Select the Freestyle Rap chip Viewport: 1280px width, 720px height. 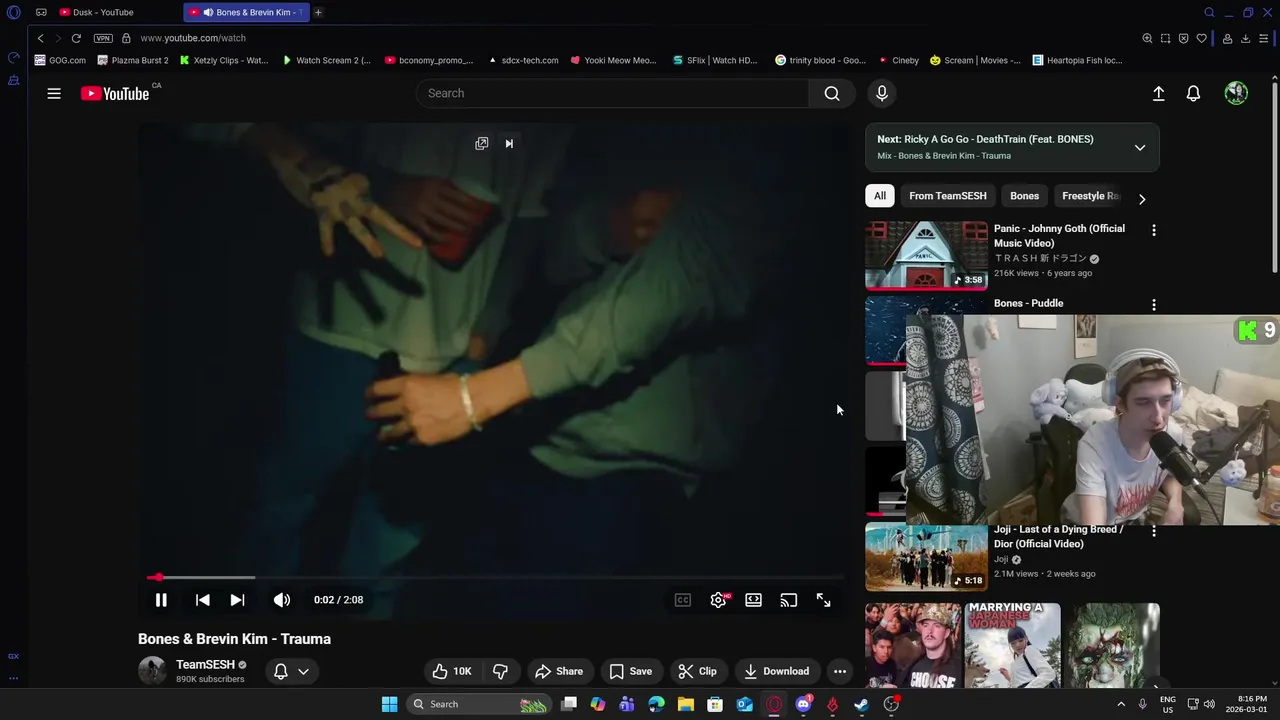pyautogui.click(x=1090, y=196)
